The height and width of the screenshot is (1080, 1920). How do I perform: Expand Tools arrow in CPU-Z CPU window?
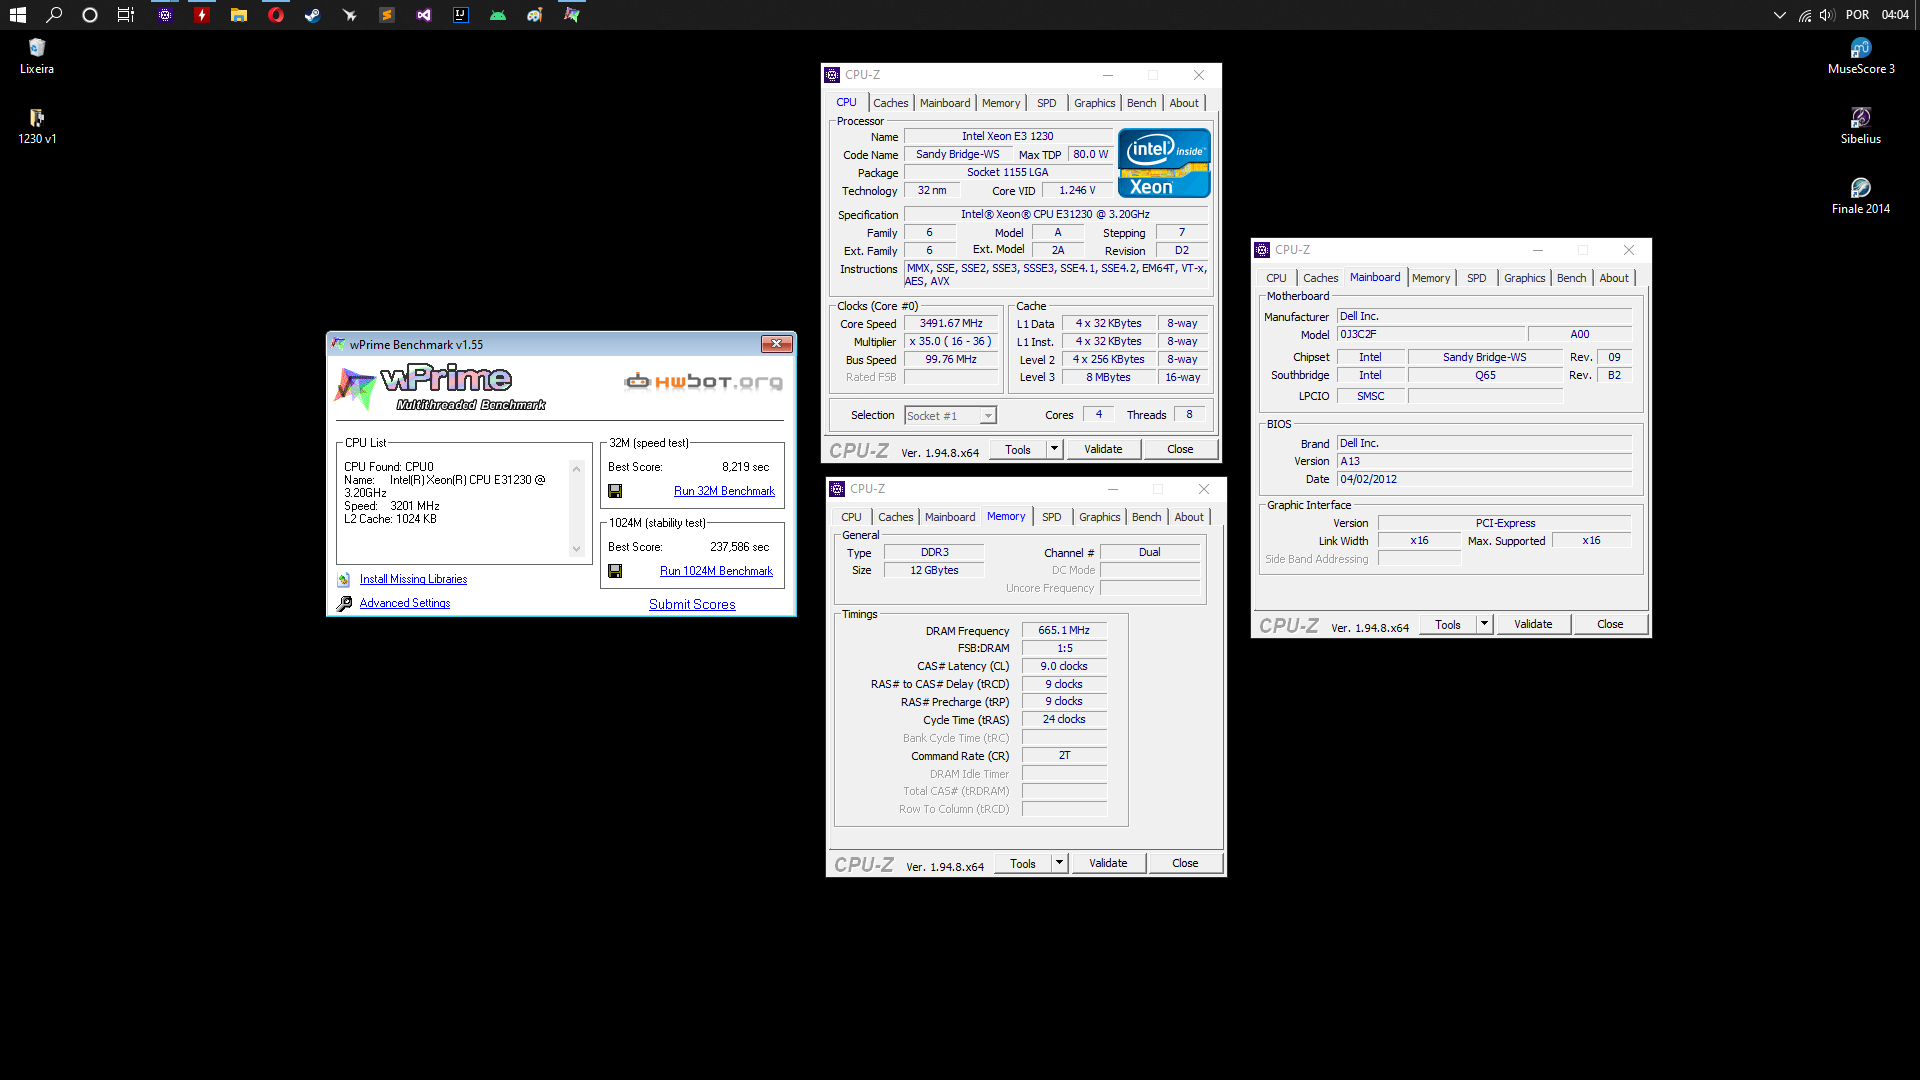click(x=1053, y=449)
